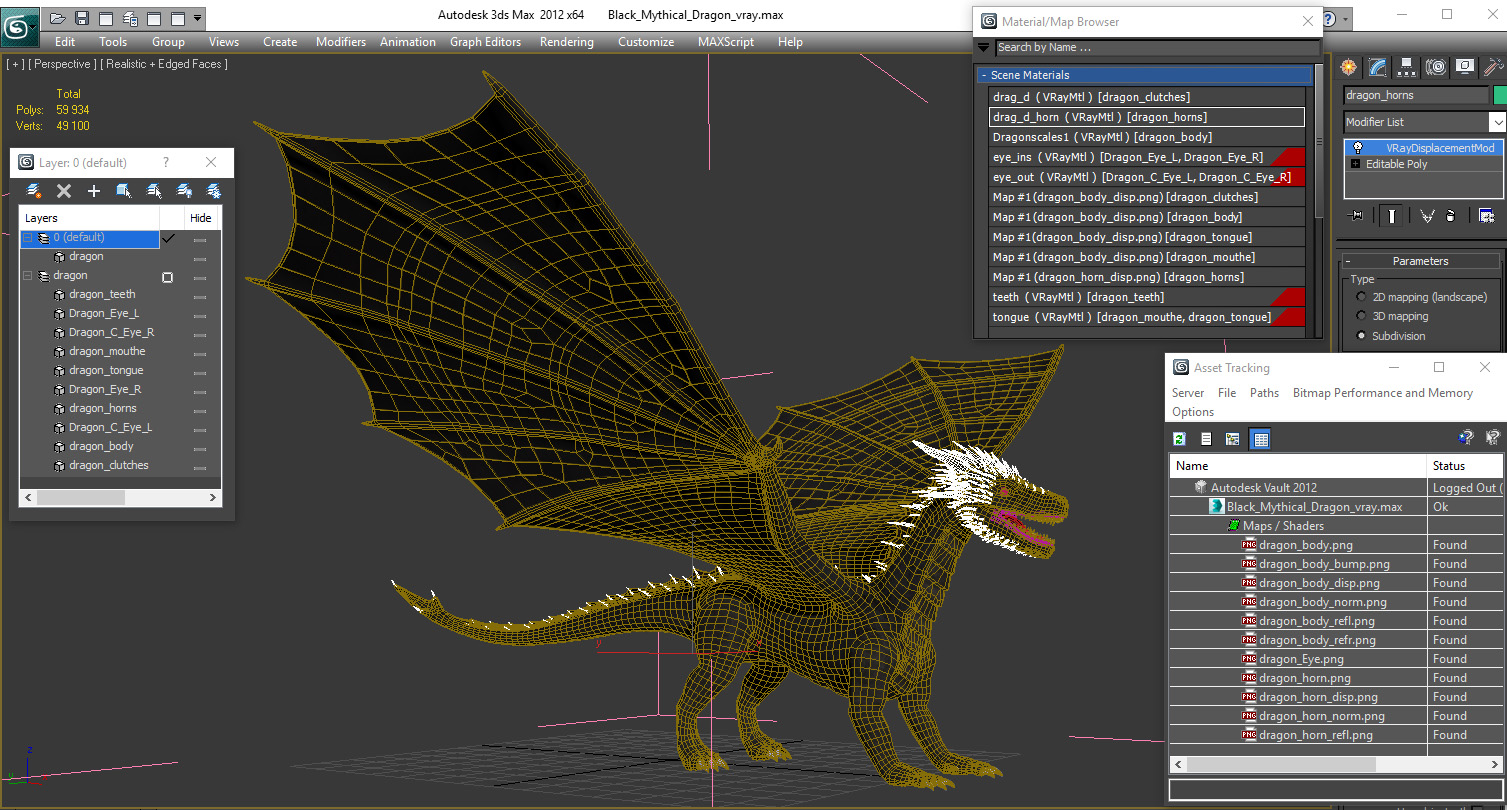Click the Save File floppy disk icon
Screen dimensions: 1507x810
click(82, 18)
